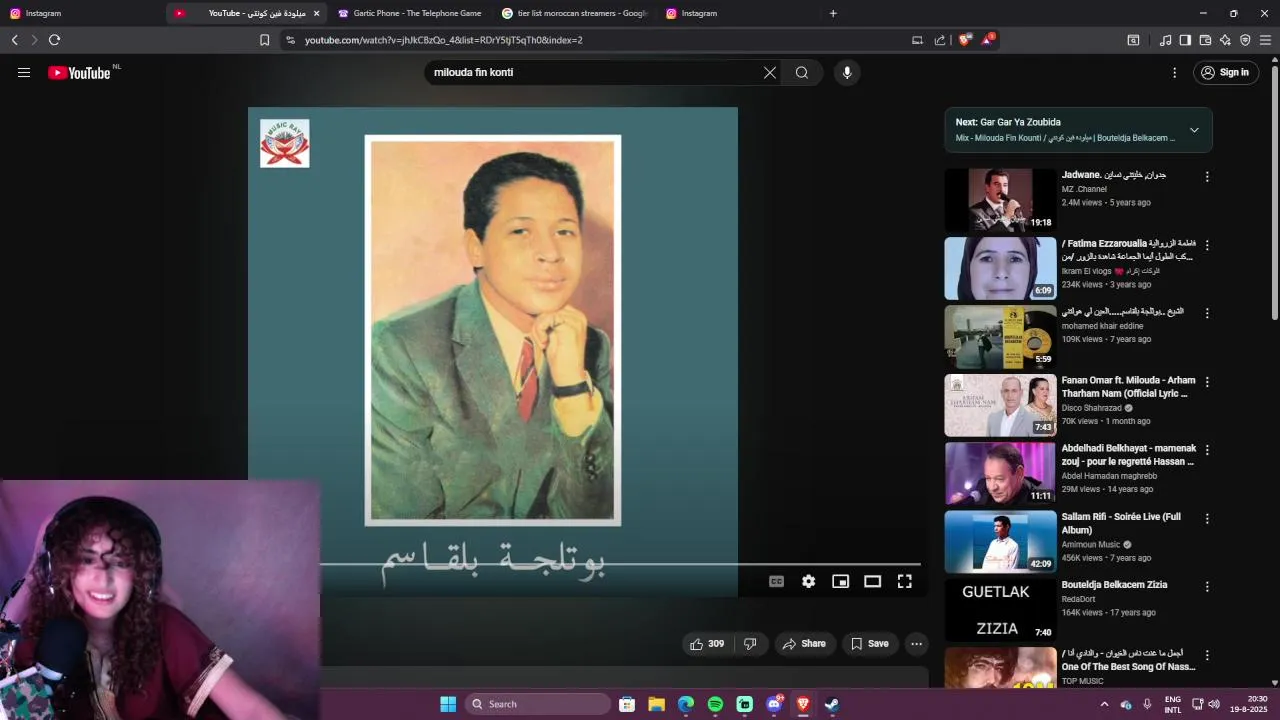Open Leo AI sparkle icon
Screen dimensions: 1280x720
1225,40
